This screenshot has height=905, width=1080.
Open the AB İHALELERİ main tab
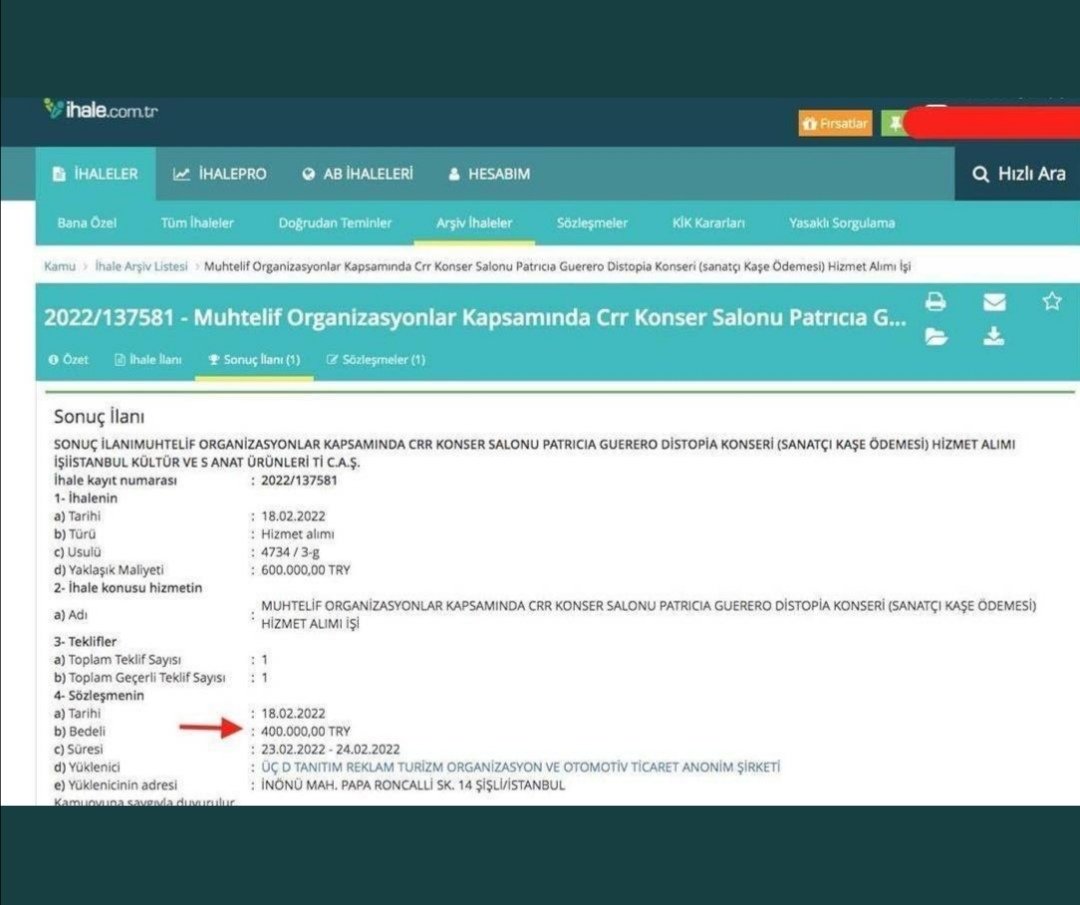357,174
